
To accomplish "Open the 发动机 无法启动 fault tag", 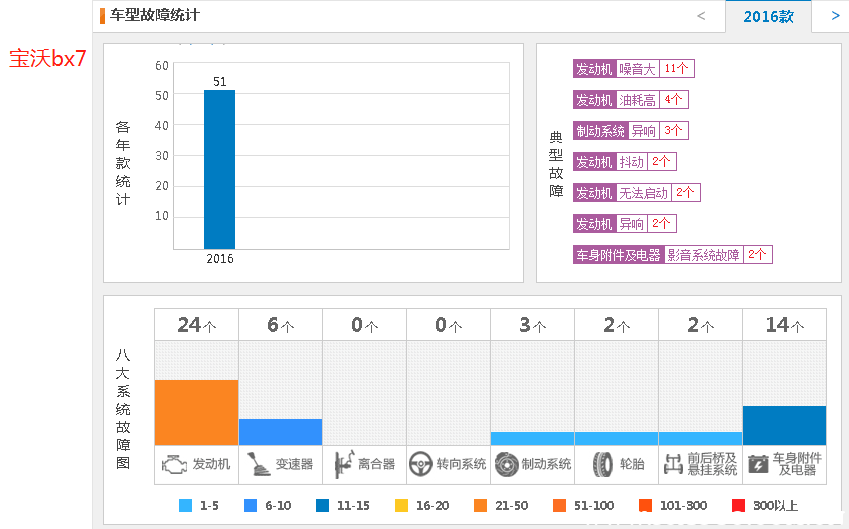I will (636, 193).
